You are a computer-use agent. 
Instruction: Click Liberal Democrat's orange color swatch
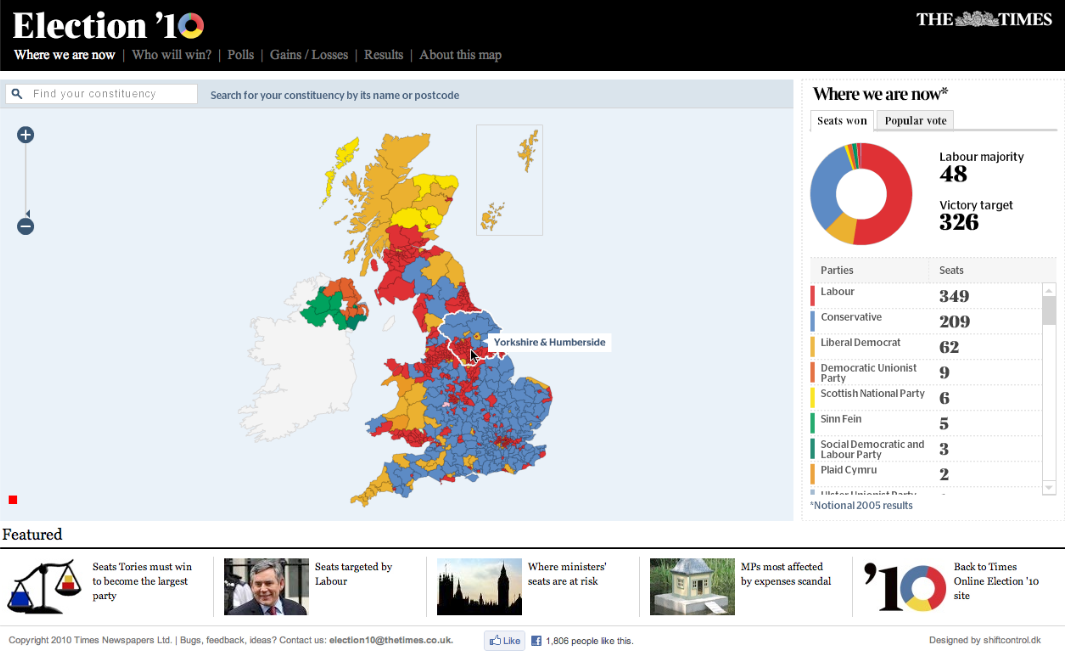tap(812, 346)
